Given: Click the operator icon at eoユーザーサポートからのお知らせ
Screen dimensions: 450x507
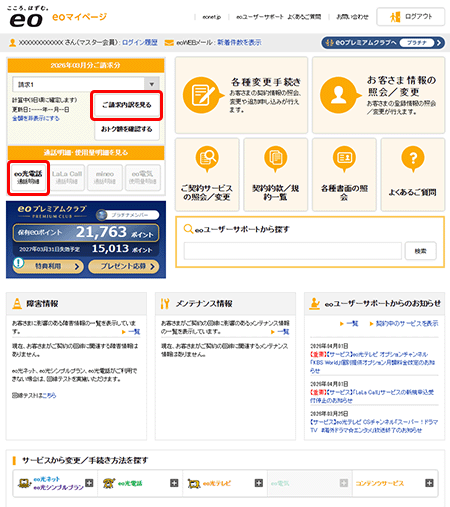Looking at the screenshot, I should (x=314, y=304).
